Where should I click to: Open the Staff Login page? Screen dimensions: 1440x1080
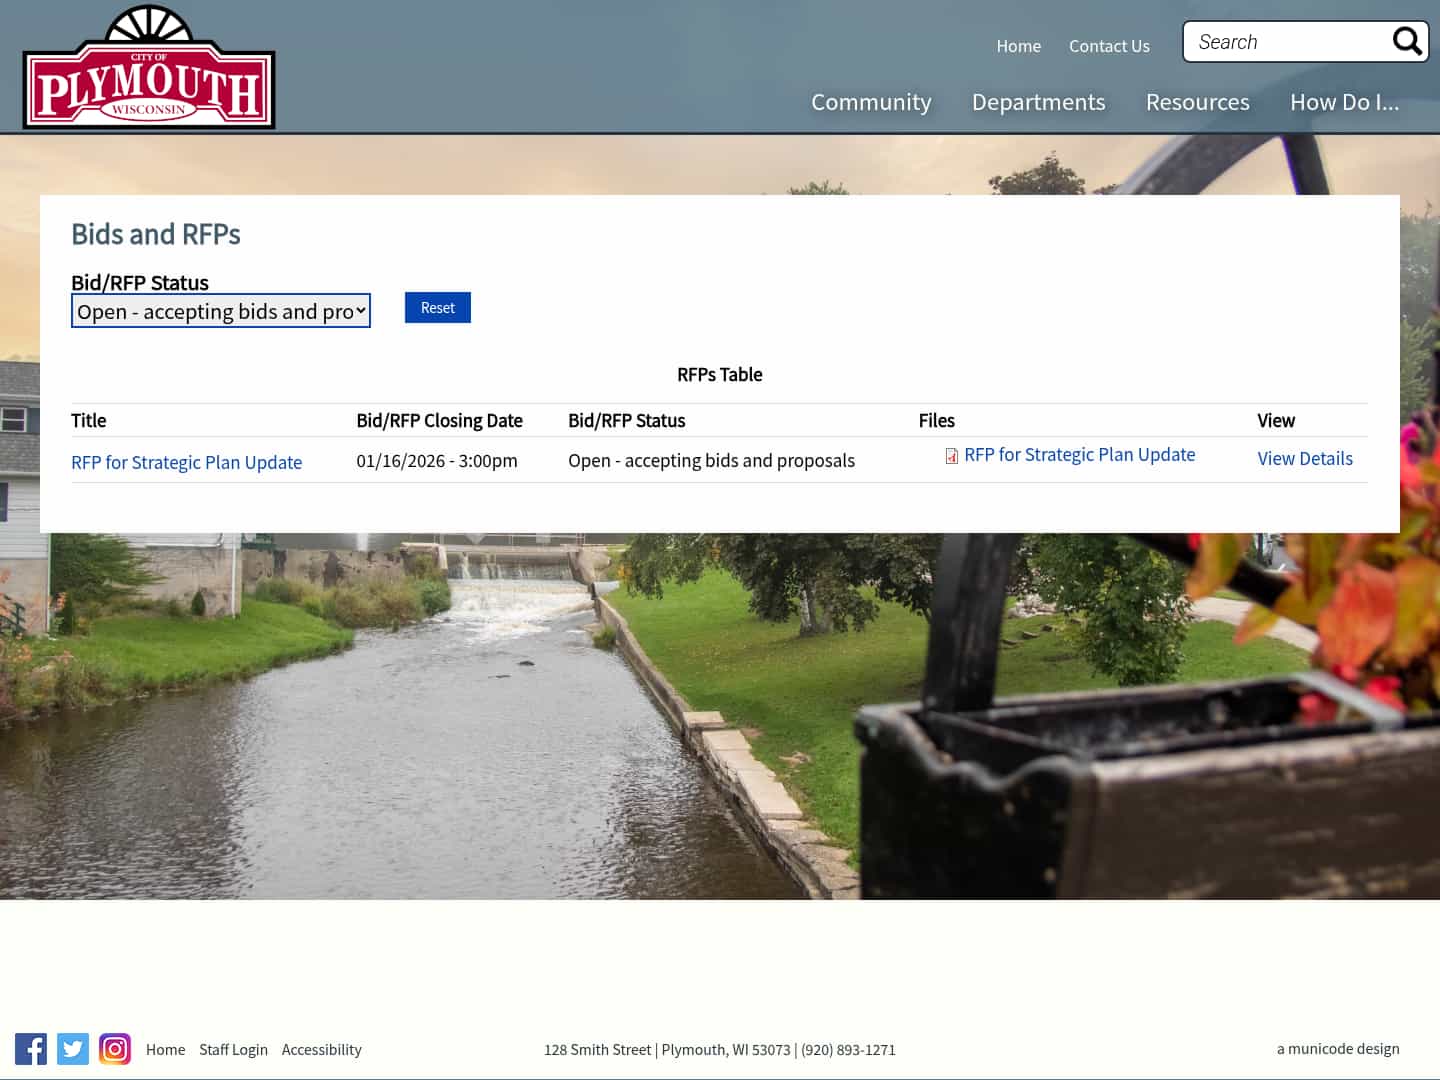point(233,1049)
